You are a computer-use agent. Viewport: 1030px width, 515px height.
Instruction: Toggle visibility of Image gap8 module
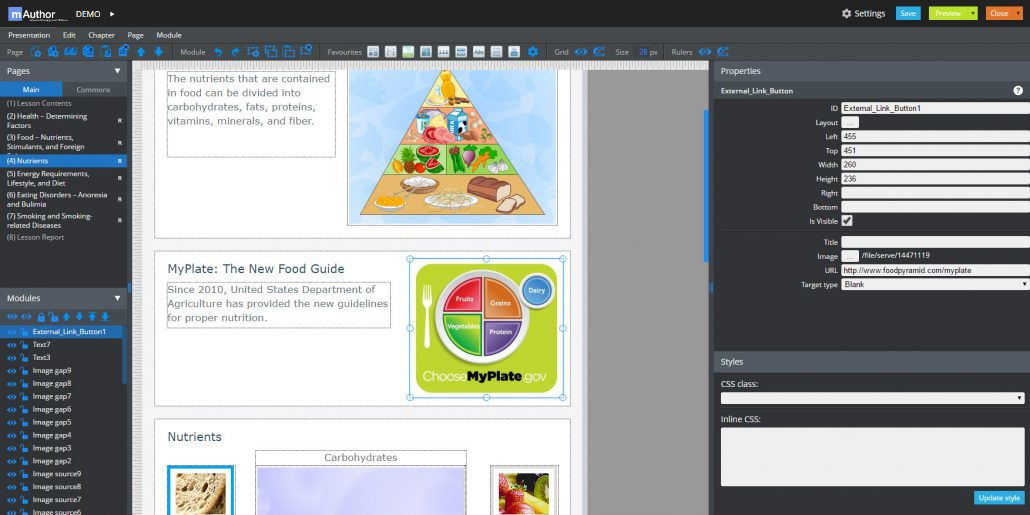pos(11,384)
